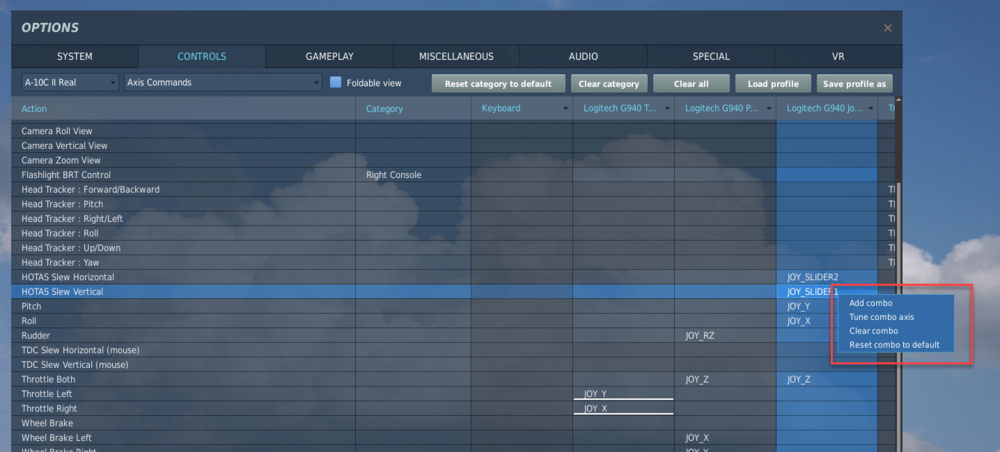Click the JOY_Y cell for Throttle Left
The height and width of the screenshot is (452, 1000).
(x=623, y=394)
